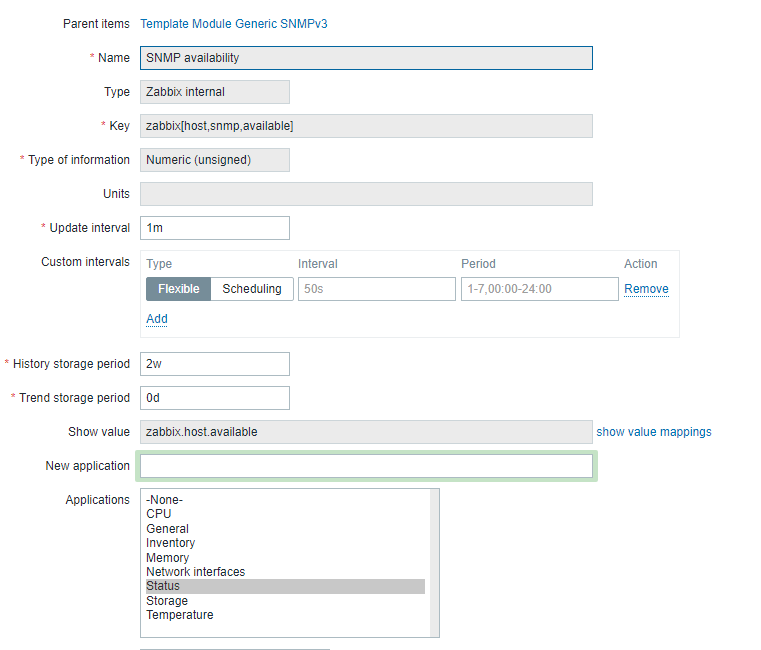Select the Flexible interval type

coord(179,289)
